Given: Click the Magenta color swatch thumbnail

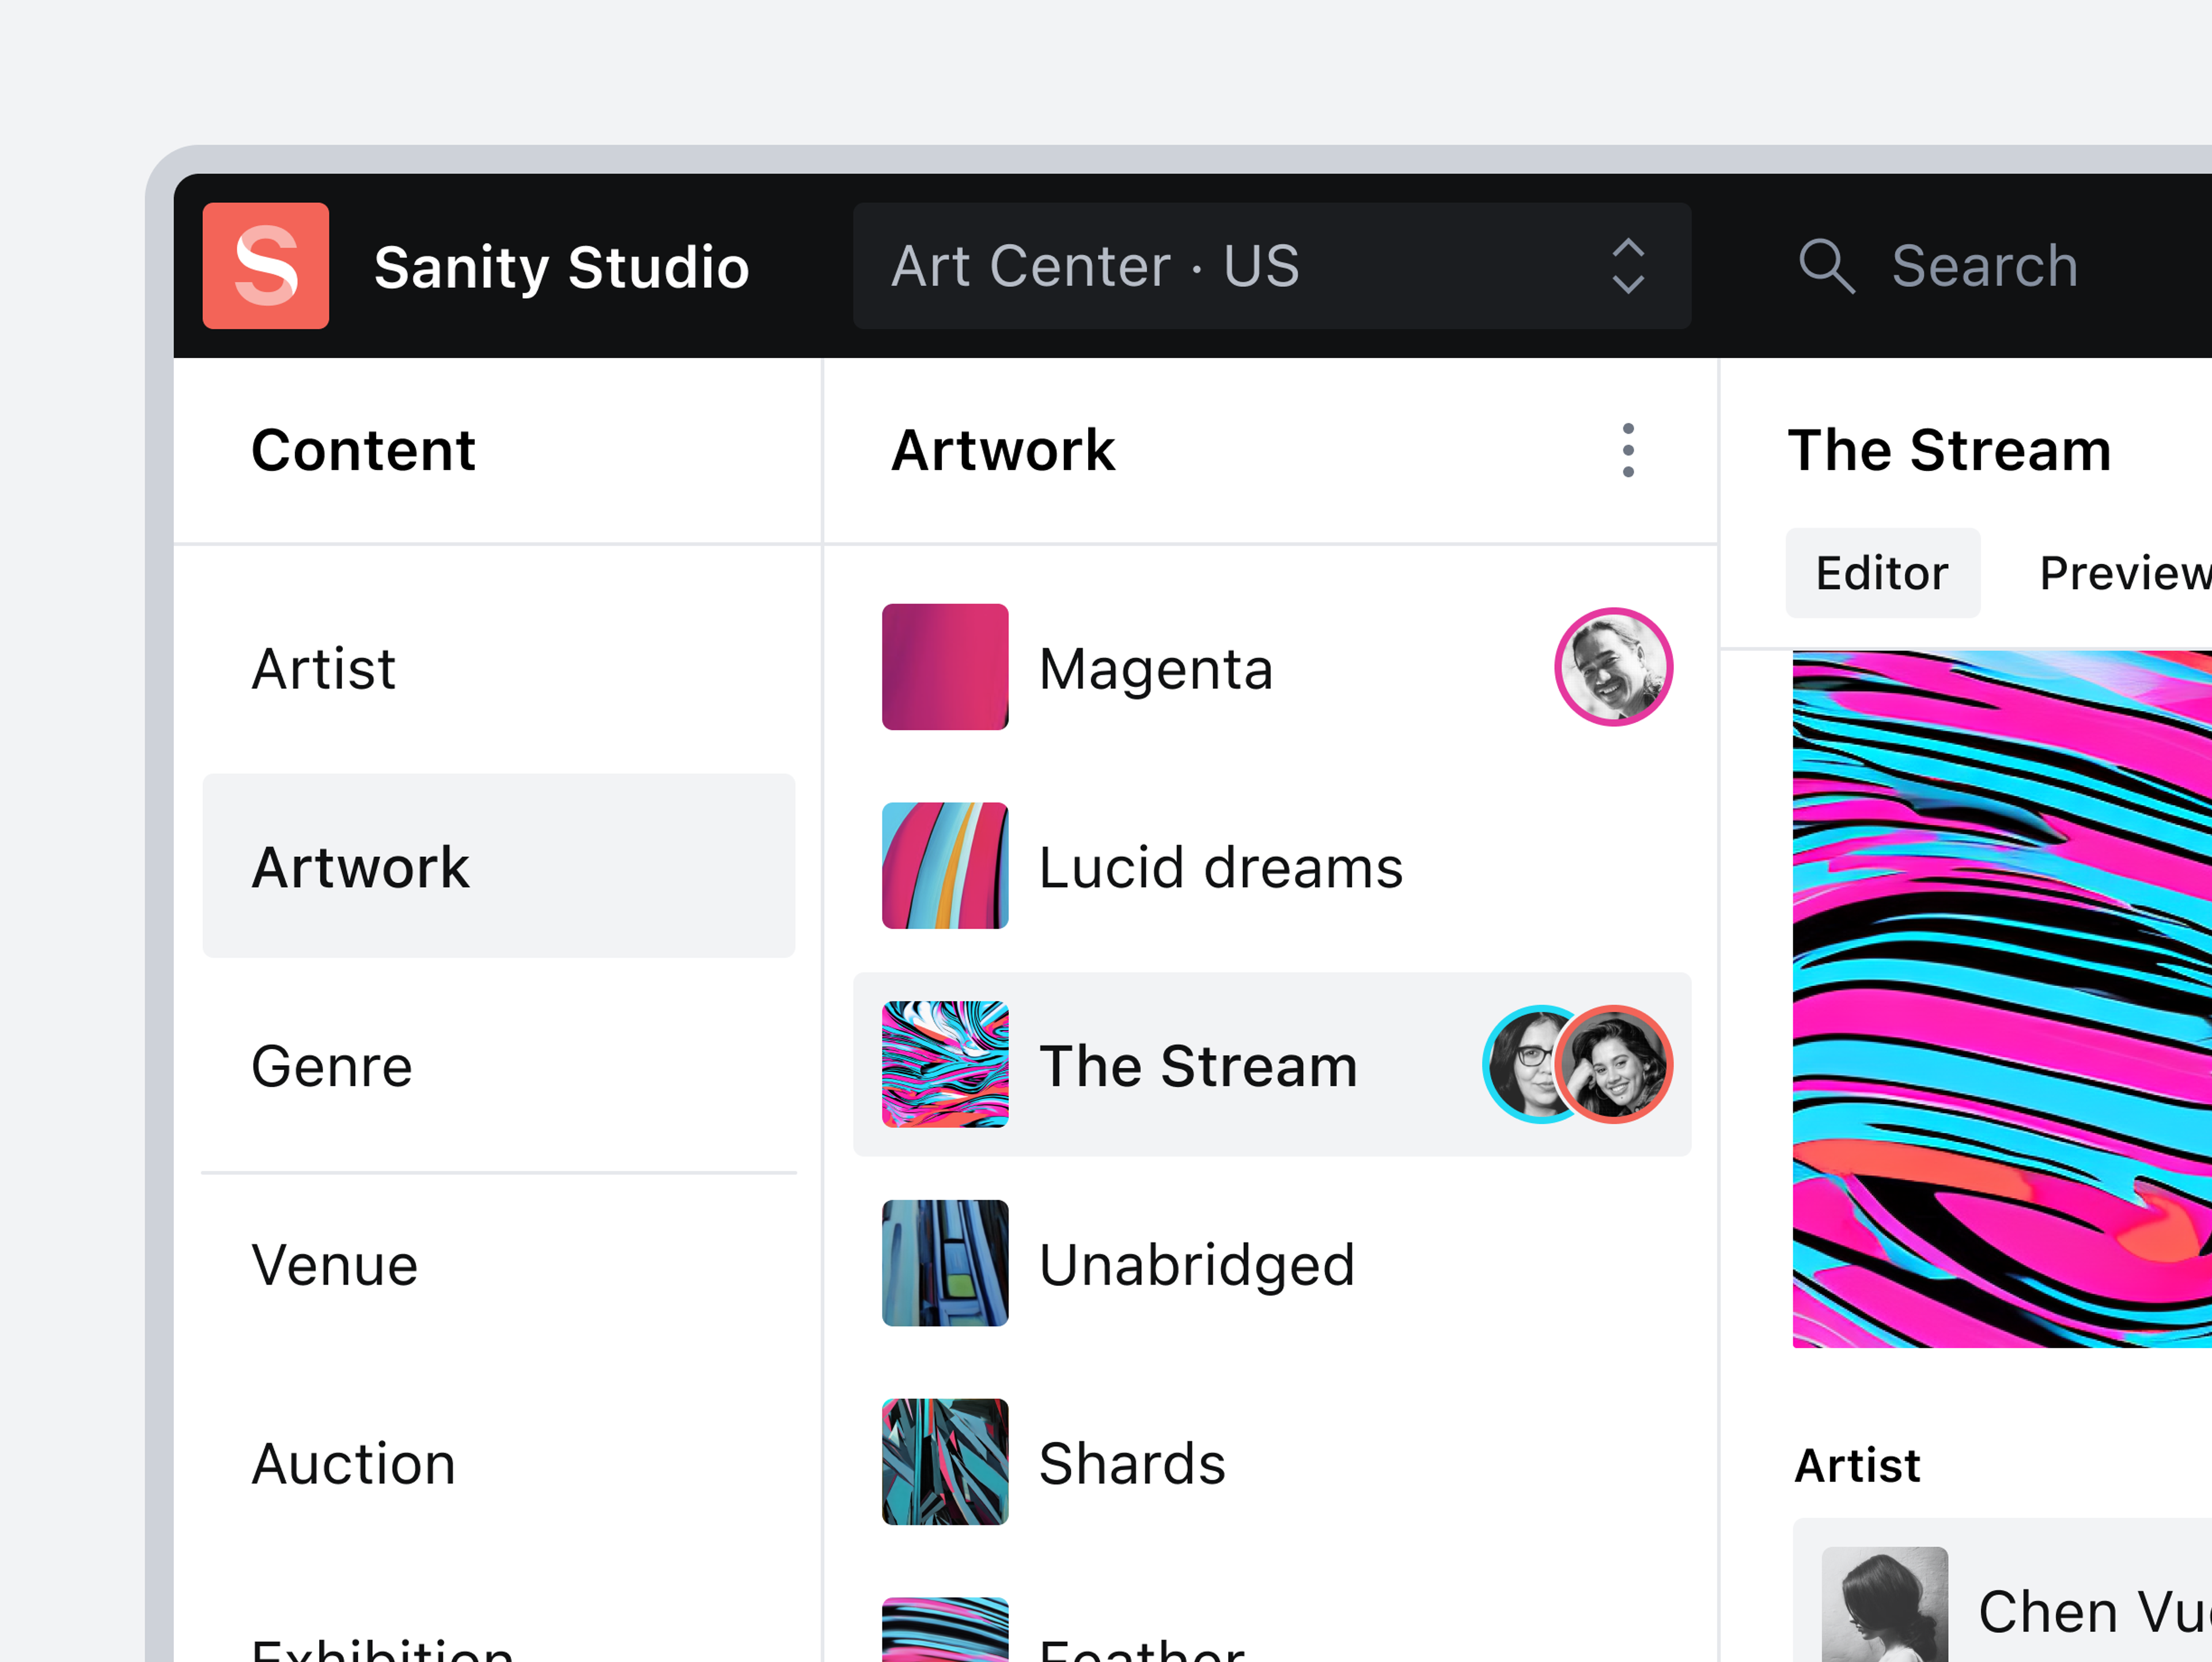Looking at the screenshot, I should pyautogui.click(x=945, y=667).
